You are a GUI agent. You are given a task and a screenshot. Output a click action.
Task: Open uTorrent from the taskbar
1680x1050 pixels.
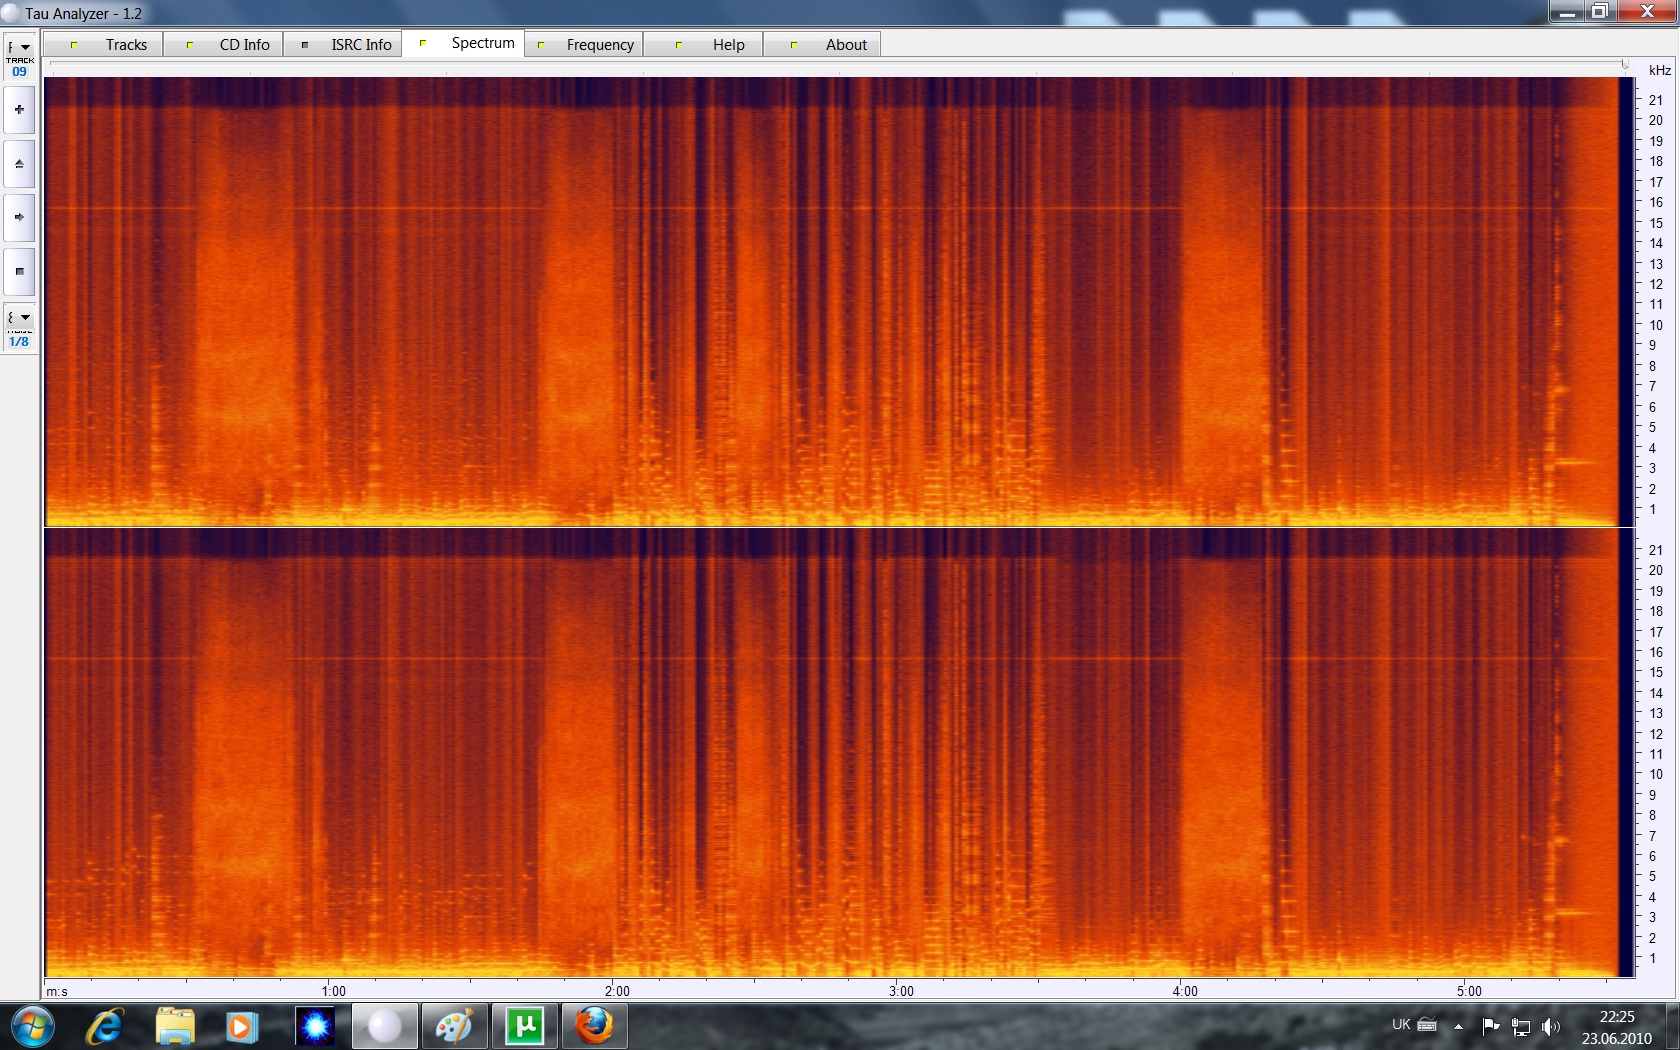point(524,1026)
